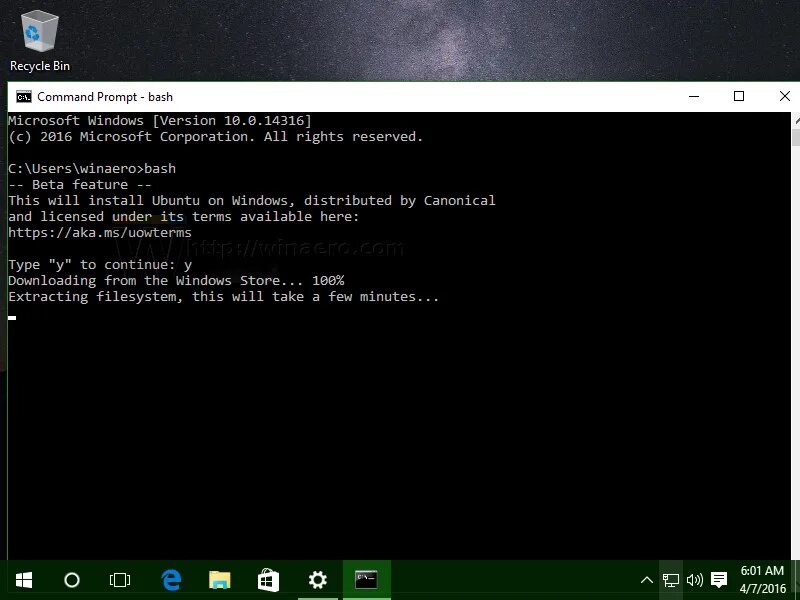
Task: Click the 'C:\Users\winaero>bash' line
Action: pos(92,168)
